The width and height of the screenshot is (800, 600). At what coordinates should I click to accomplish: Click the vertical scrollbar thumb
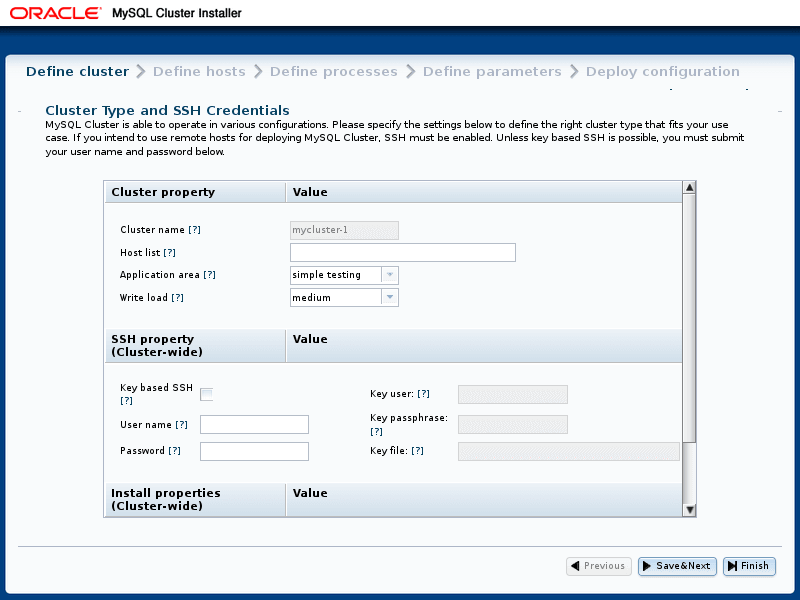pos(689,318)
